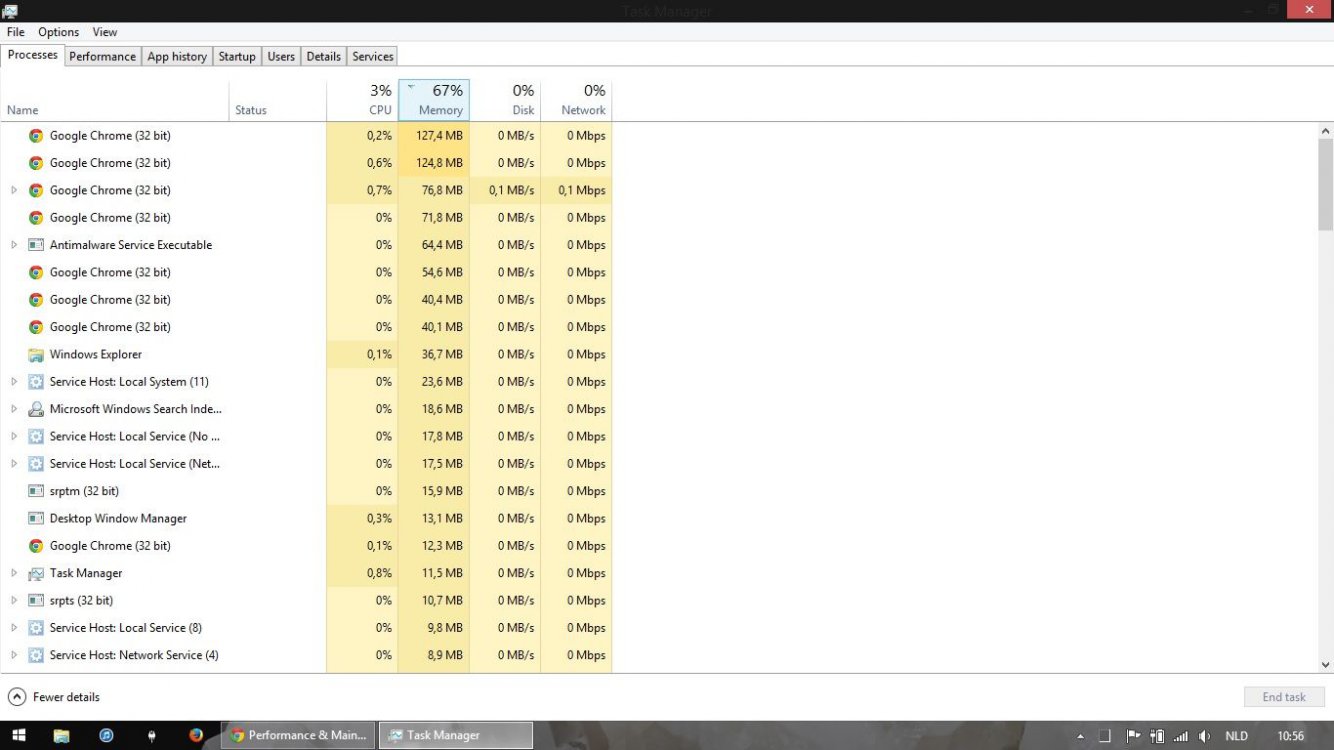1334x750 pixels.
Task: Sort by the Status column header
Action: pos(278,100)
